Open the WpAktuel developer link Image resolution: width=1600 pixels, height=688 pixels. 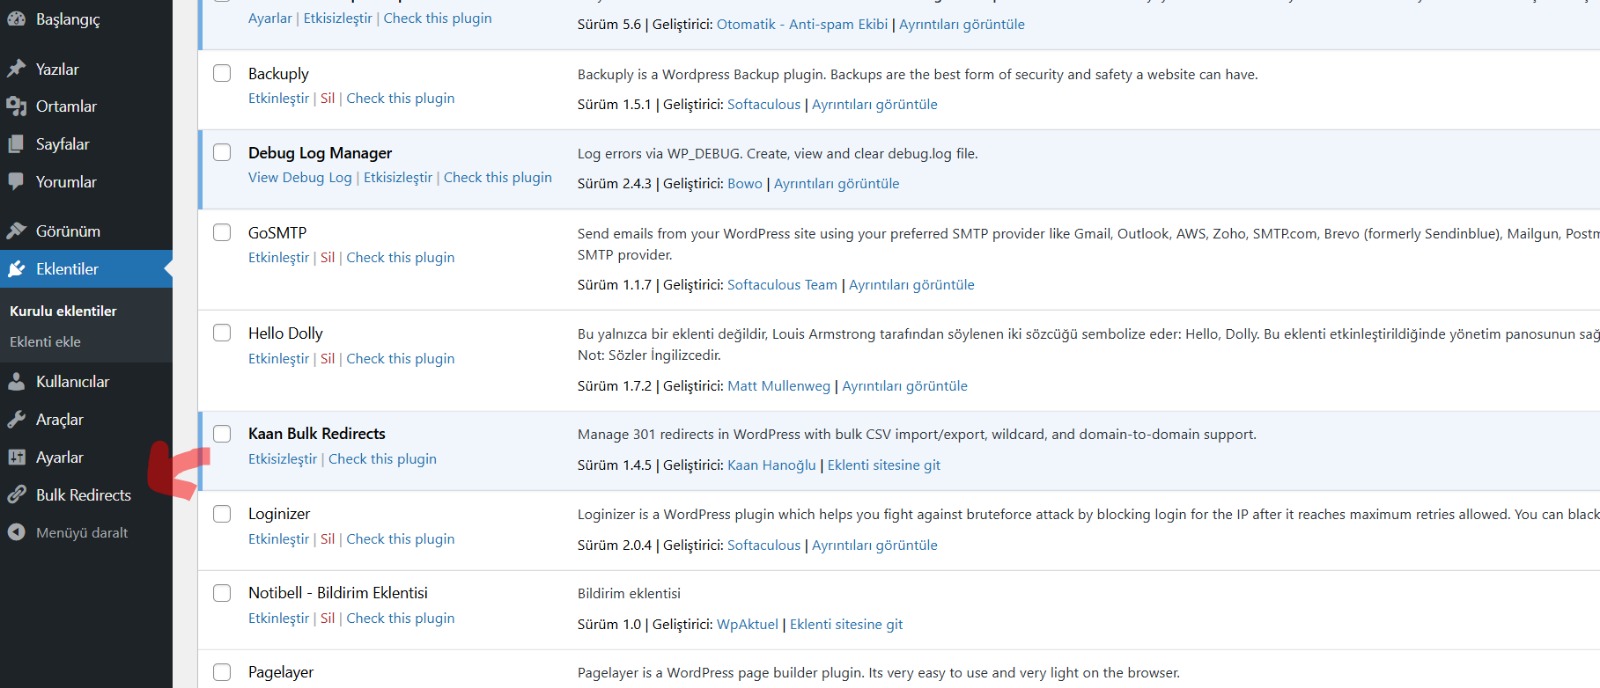click(748, 625)
